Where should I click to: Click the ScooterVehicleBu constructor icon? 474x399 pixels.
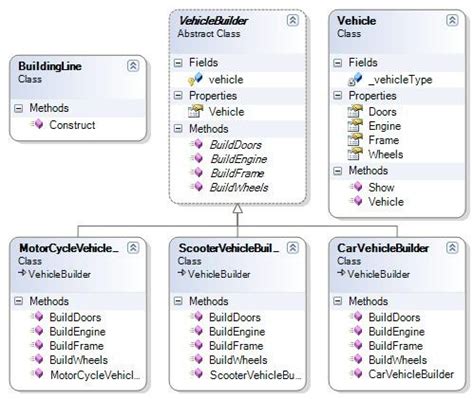point(197,374)
